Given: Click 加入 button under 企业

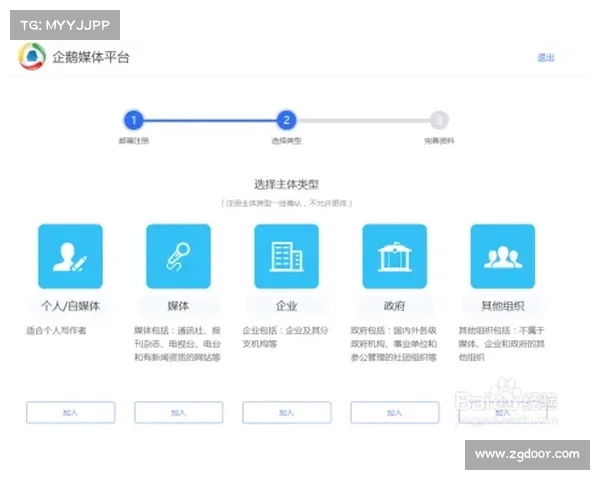Looking at the screenshot, I should coord(287,412).
